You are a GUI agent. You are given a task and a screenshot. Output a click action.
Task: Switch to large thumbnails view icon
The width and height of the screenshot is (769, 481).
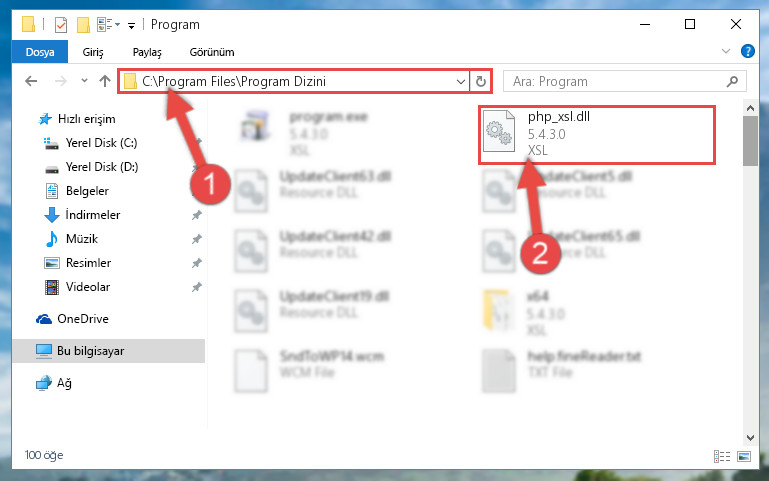click(x=744, y=456)
